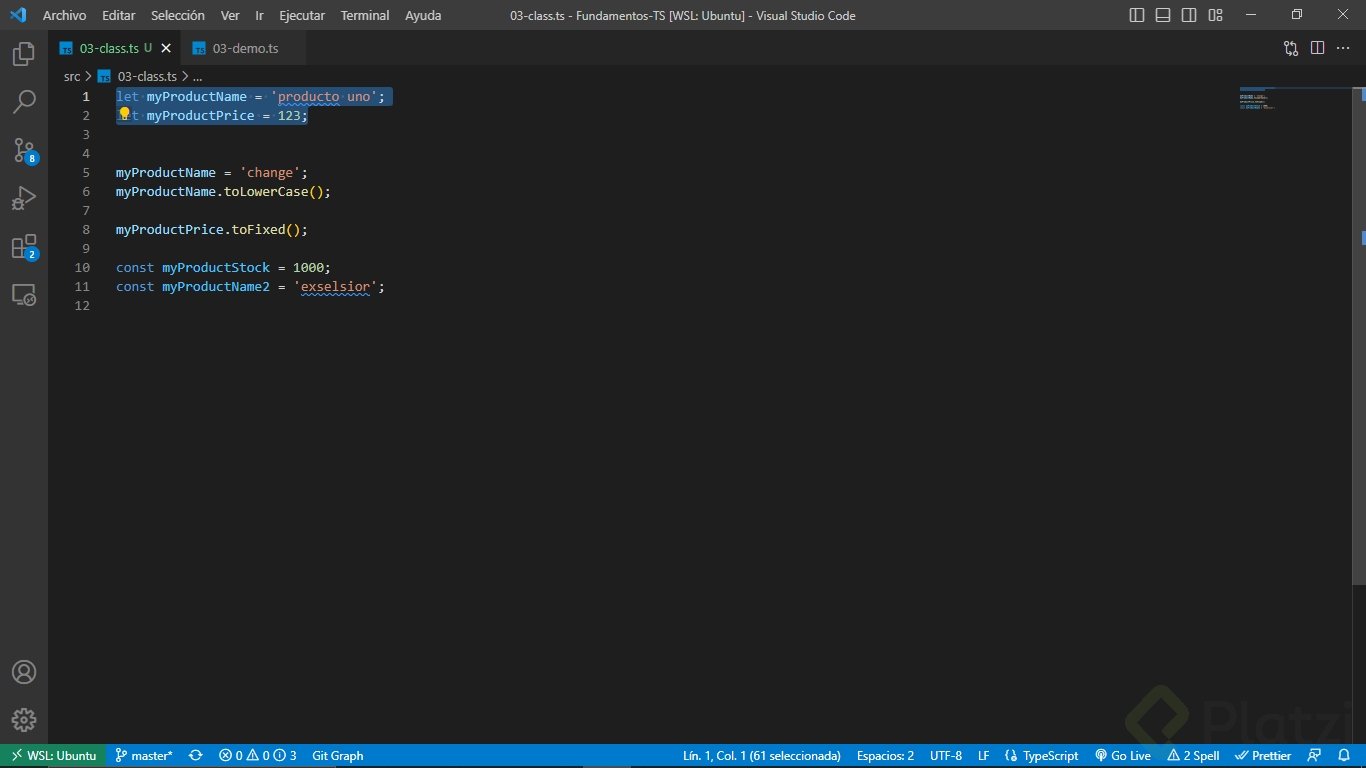Click Go Live in status bar

(x=1123, y=756)
